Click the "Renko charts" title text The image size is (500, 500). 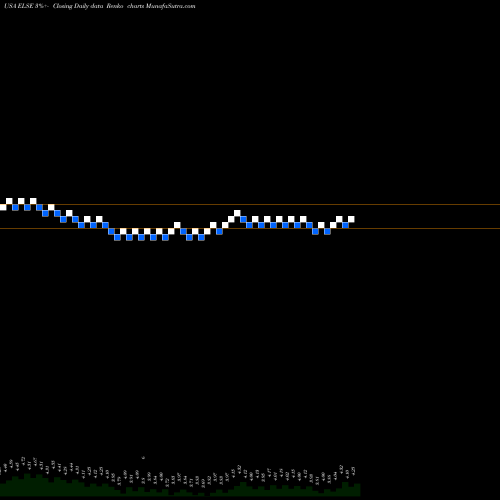coord(125,6)
